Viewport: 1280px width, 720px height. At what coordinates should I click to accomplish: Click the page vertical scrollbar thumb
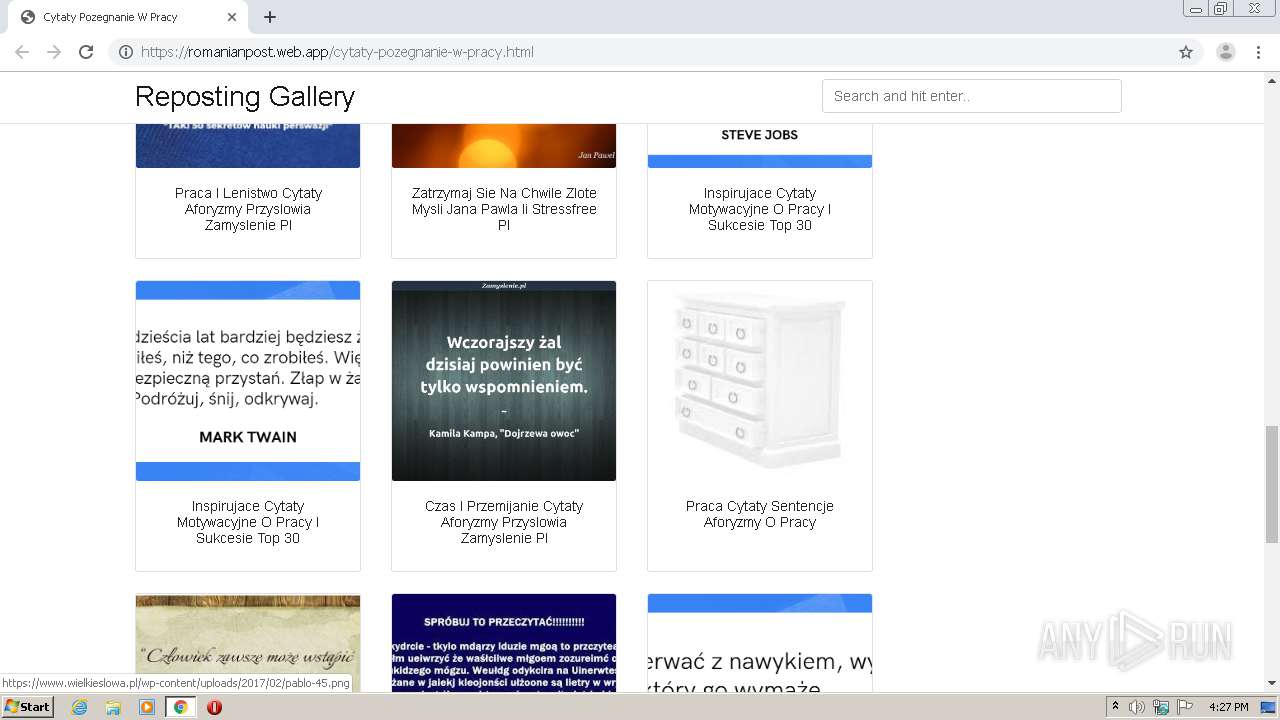click(x=1272, y=484)
